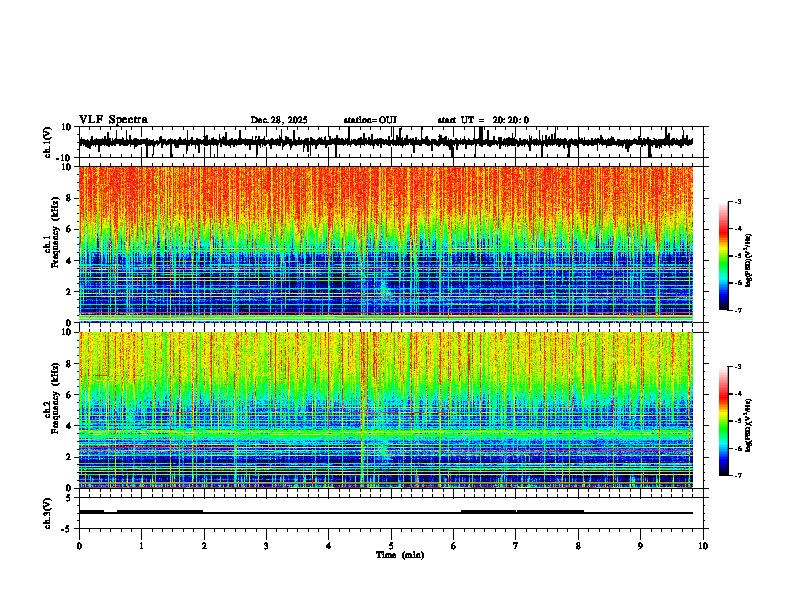
Task: Click the "-3" label on ch.1 color scale
Action: tap(737, 201)
